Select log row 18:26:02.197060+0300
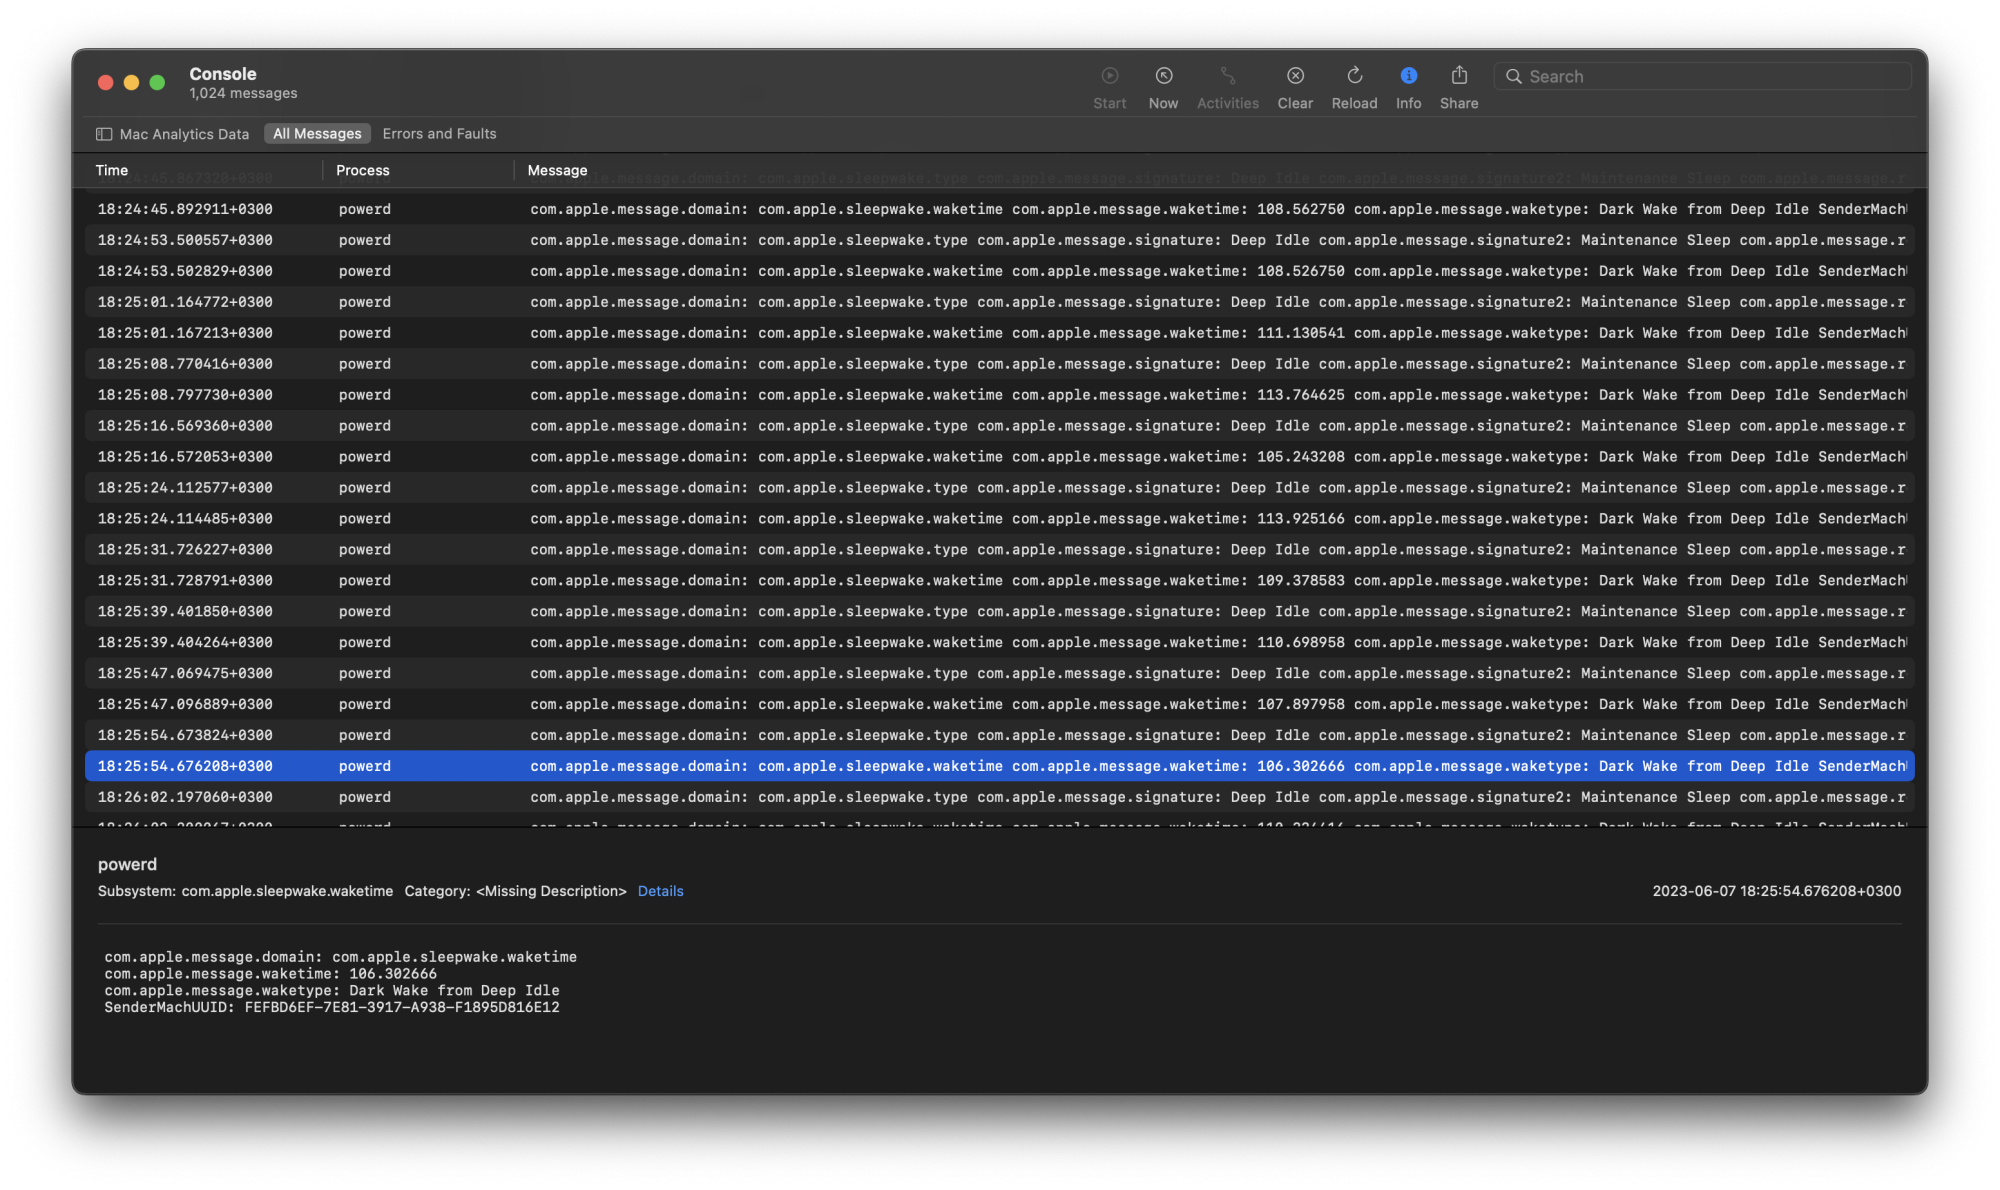2000x1190 pixels. click(1000, 797)
